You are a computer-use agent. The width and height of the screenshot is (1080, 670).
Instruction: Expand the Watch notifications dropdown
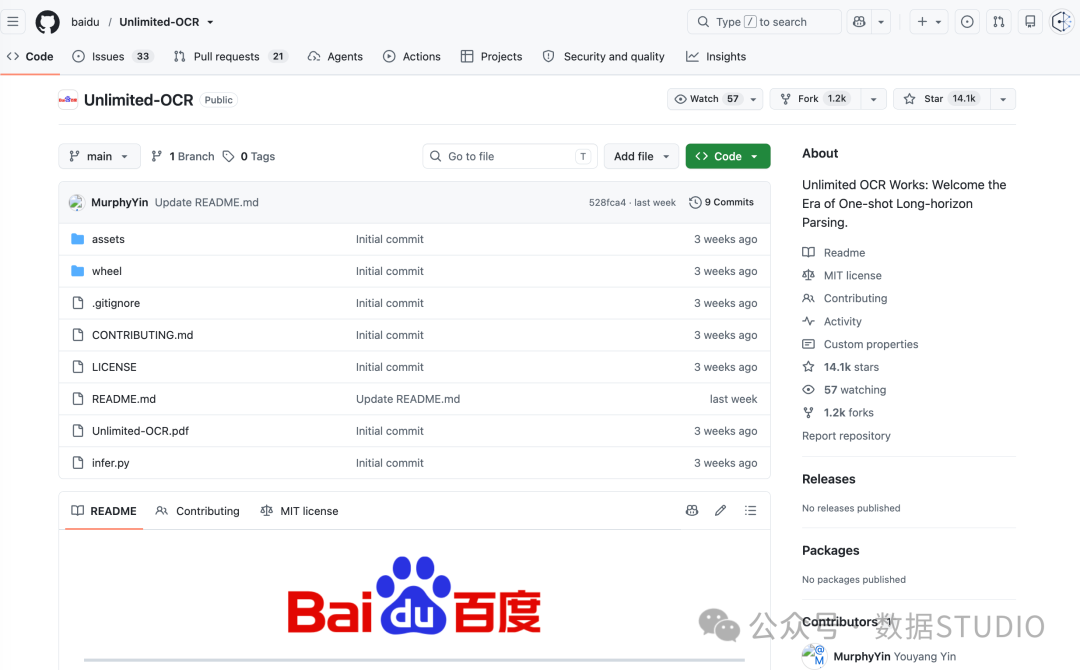(x=715, y=99)
